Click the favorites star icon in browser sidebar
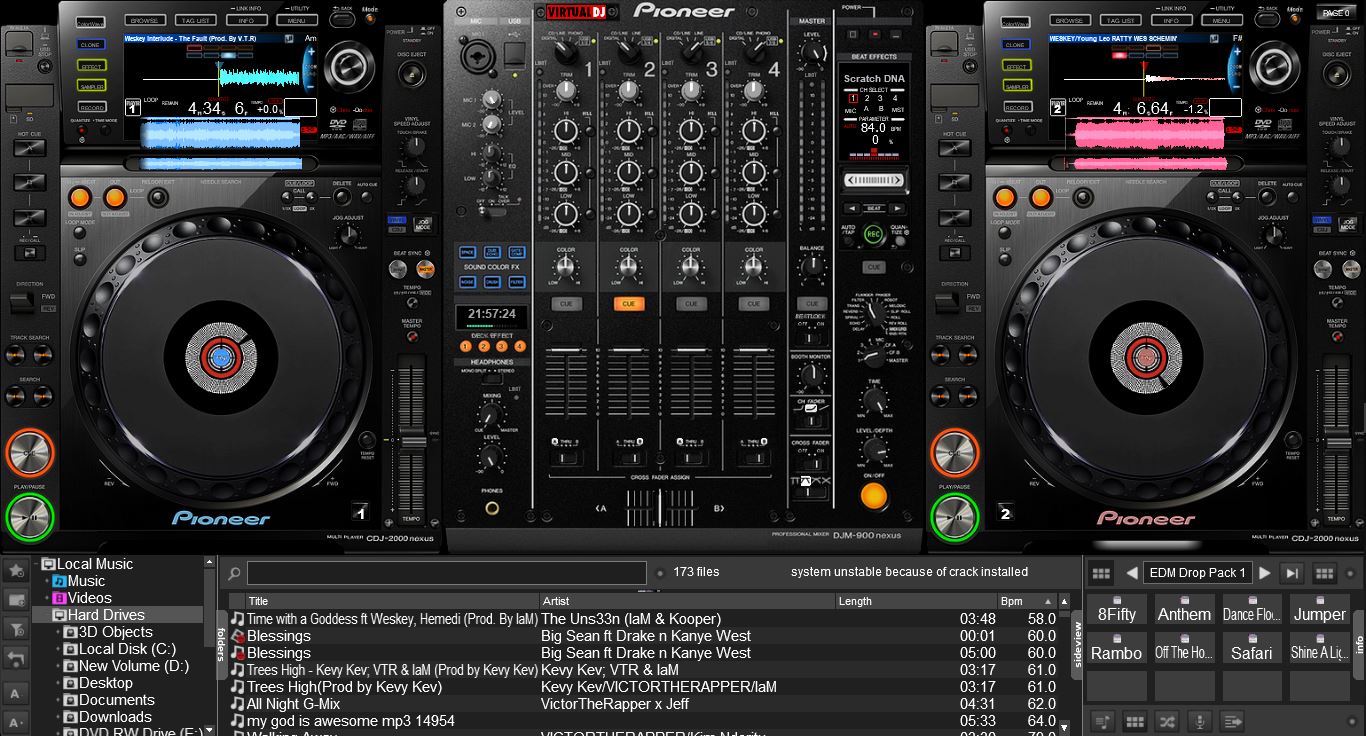 pyautogui.click(x=16, y=570)
